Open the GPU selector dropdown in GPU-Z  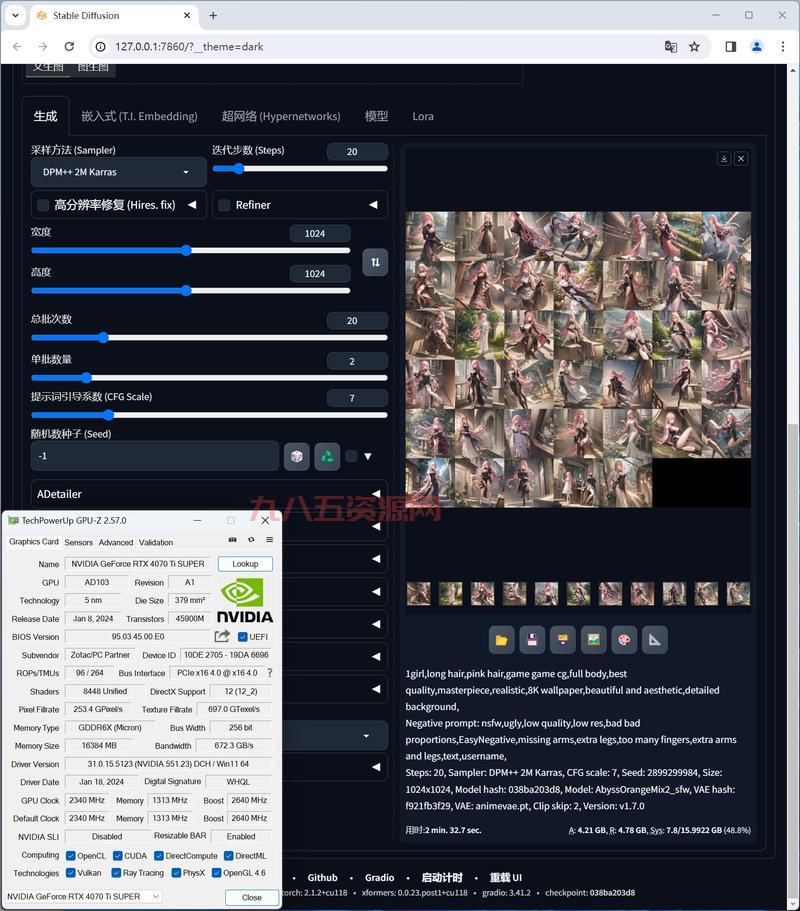tap(83, 896)
